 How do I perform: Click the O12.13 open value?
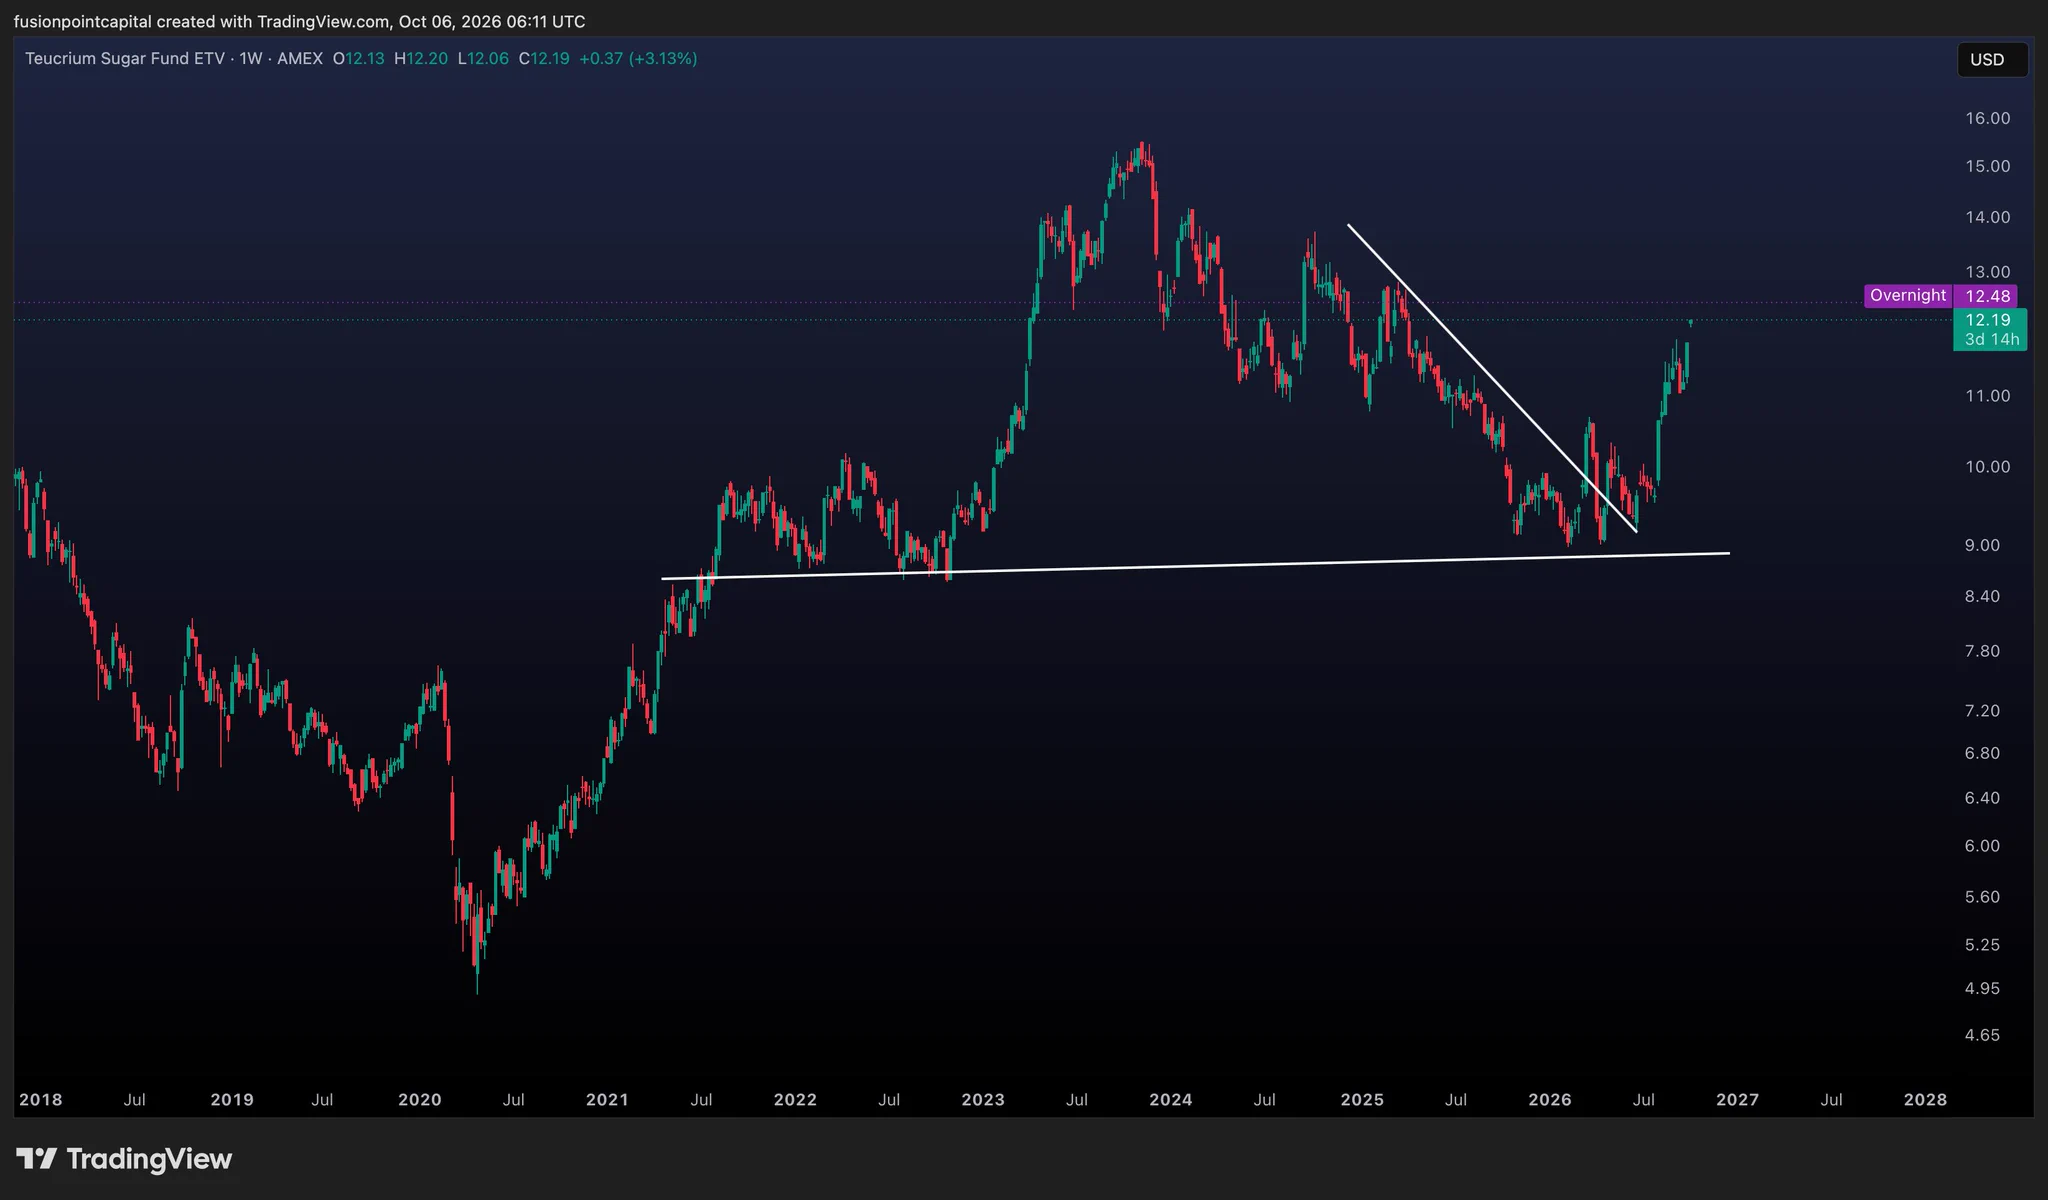tap(358, 59)
